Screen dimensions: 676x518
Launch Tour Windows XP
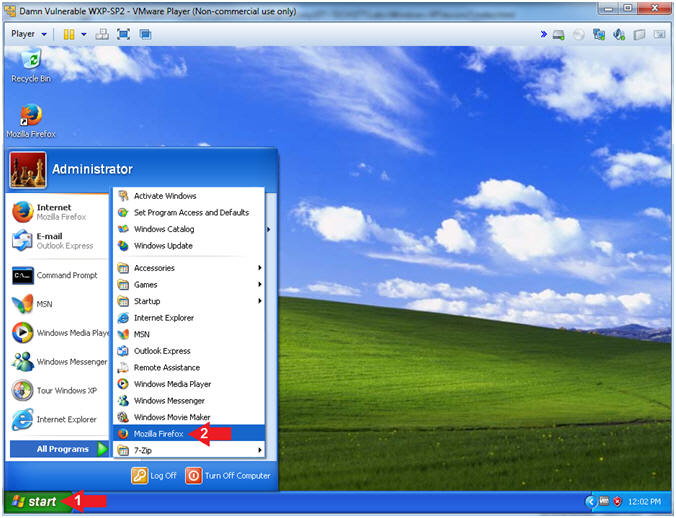(58, 391)
